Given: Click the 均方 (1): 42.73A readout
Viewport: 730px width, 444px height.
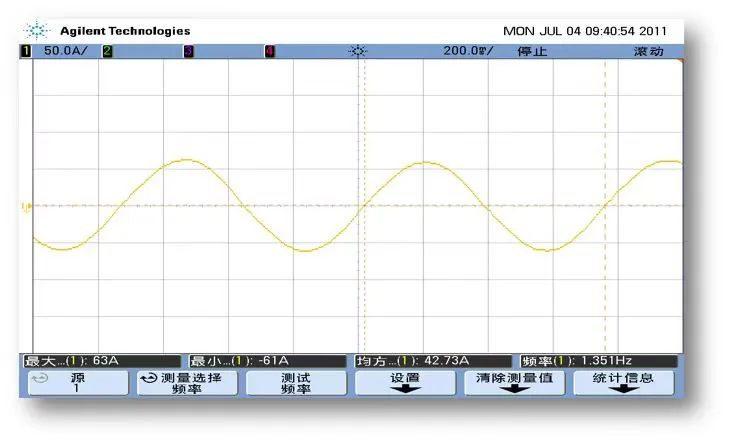Looking at the screenshot, I should 433,361.
